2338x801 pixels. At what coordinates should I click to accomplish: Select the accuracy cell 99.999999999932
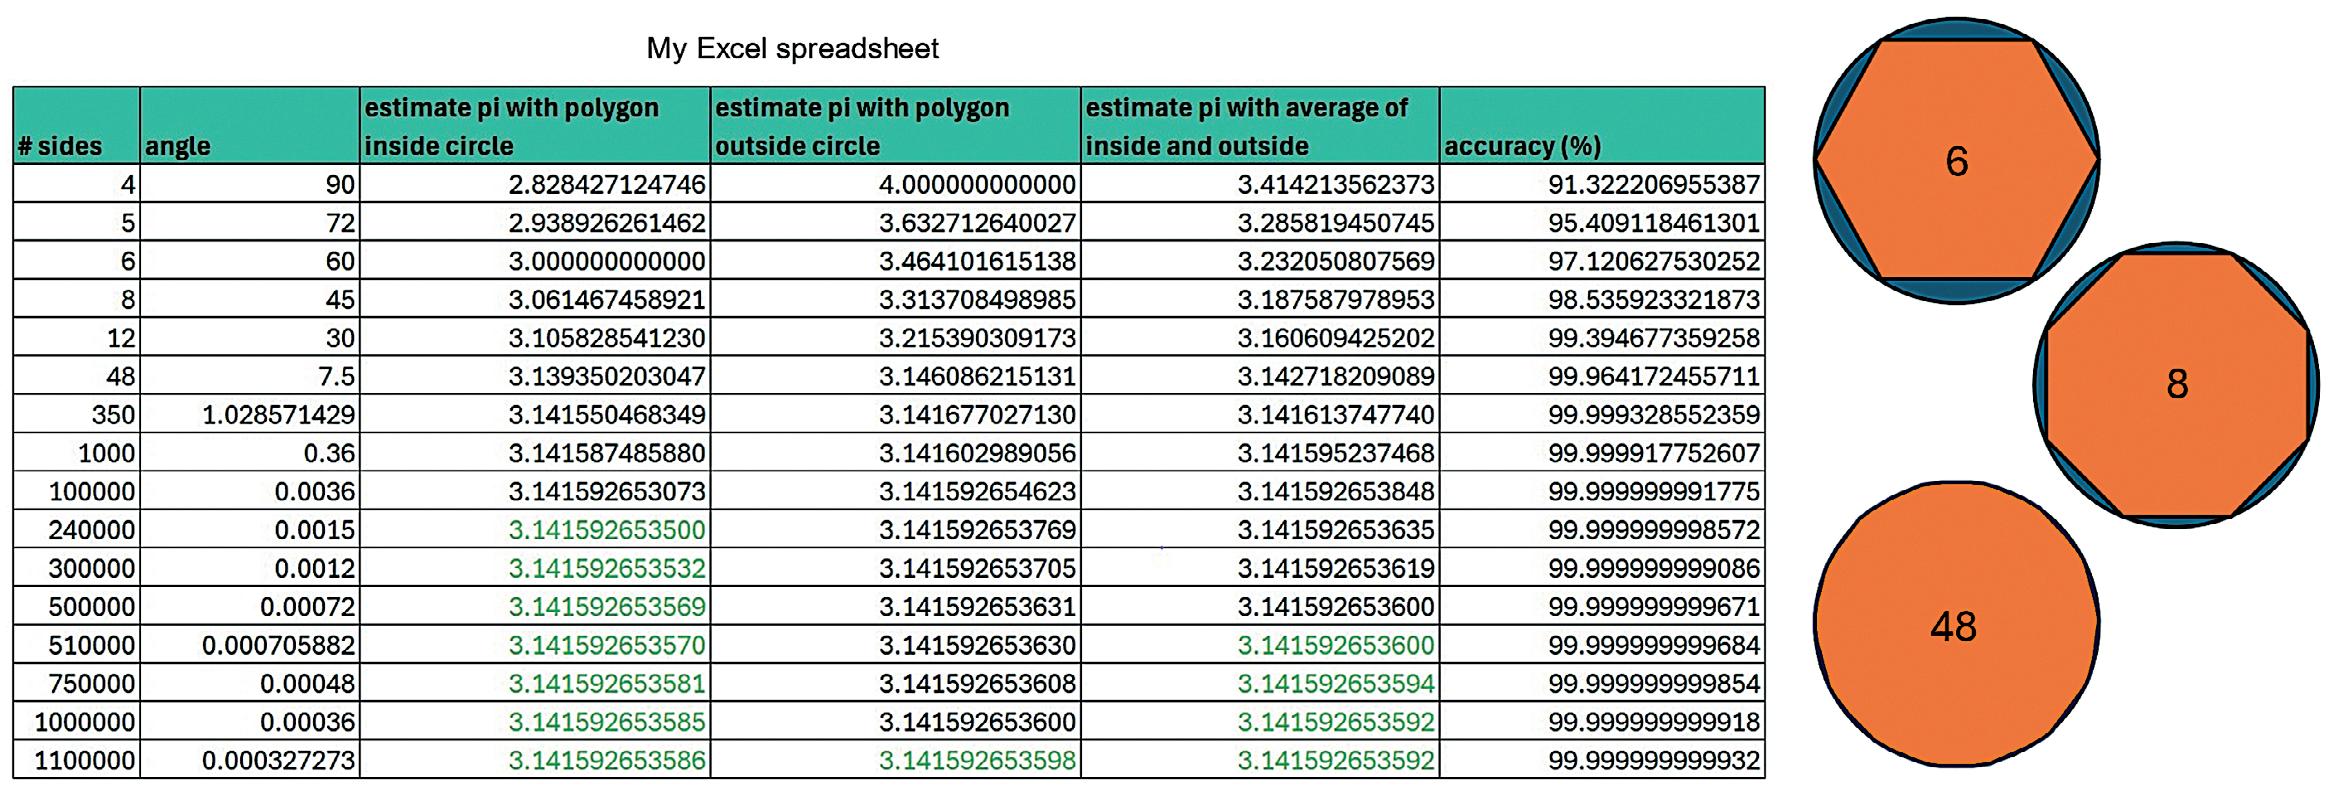[x=1602, y=760]
